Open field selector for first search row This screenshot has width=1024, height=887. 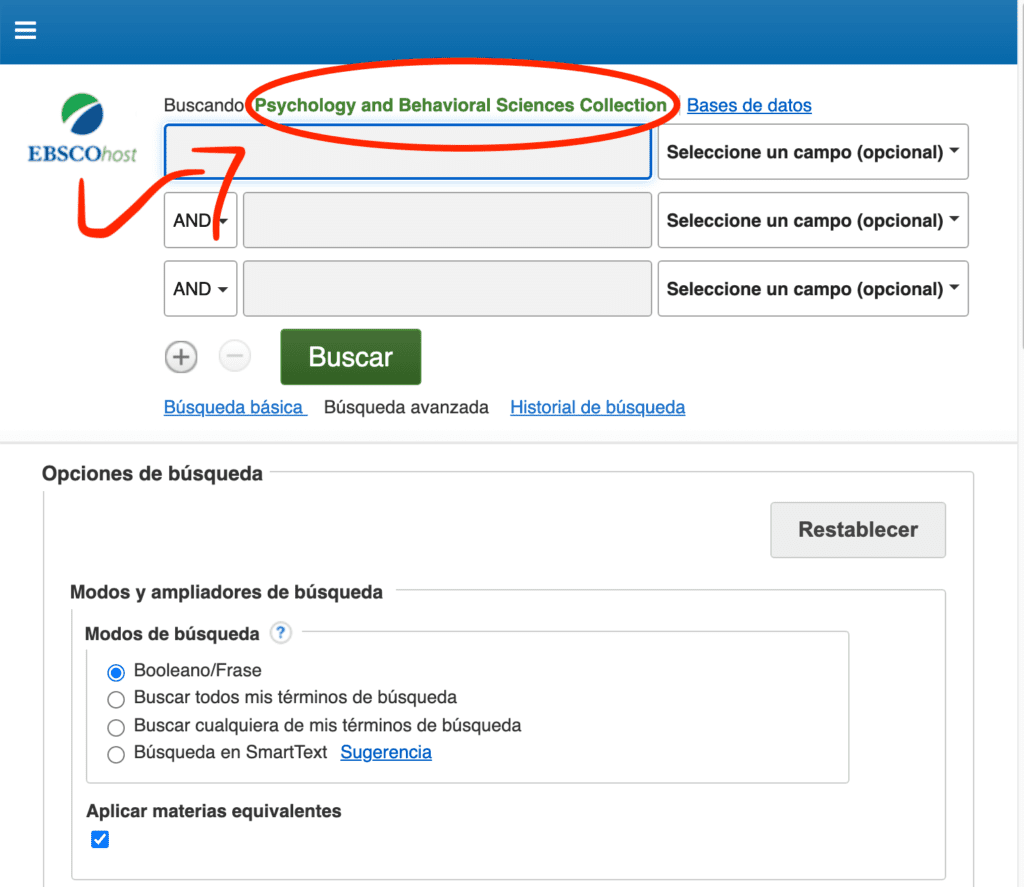tap(812, 152)
